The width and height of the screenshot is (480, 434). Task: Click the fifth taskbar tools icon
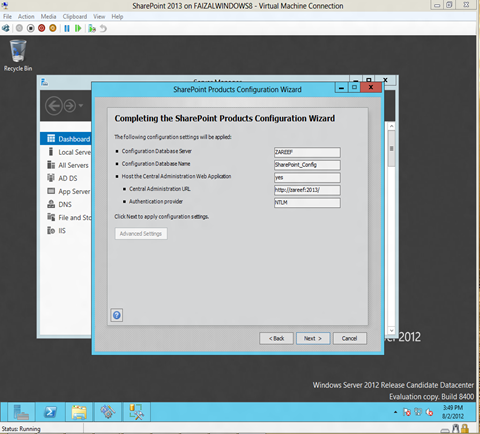click(x=136, y=412)
